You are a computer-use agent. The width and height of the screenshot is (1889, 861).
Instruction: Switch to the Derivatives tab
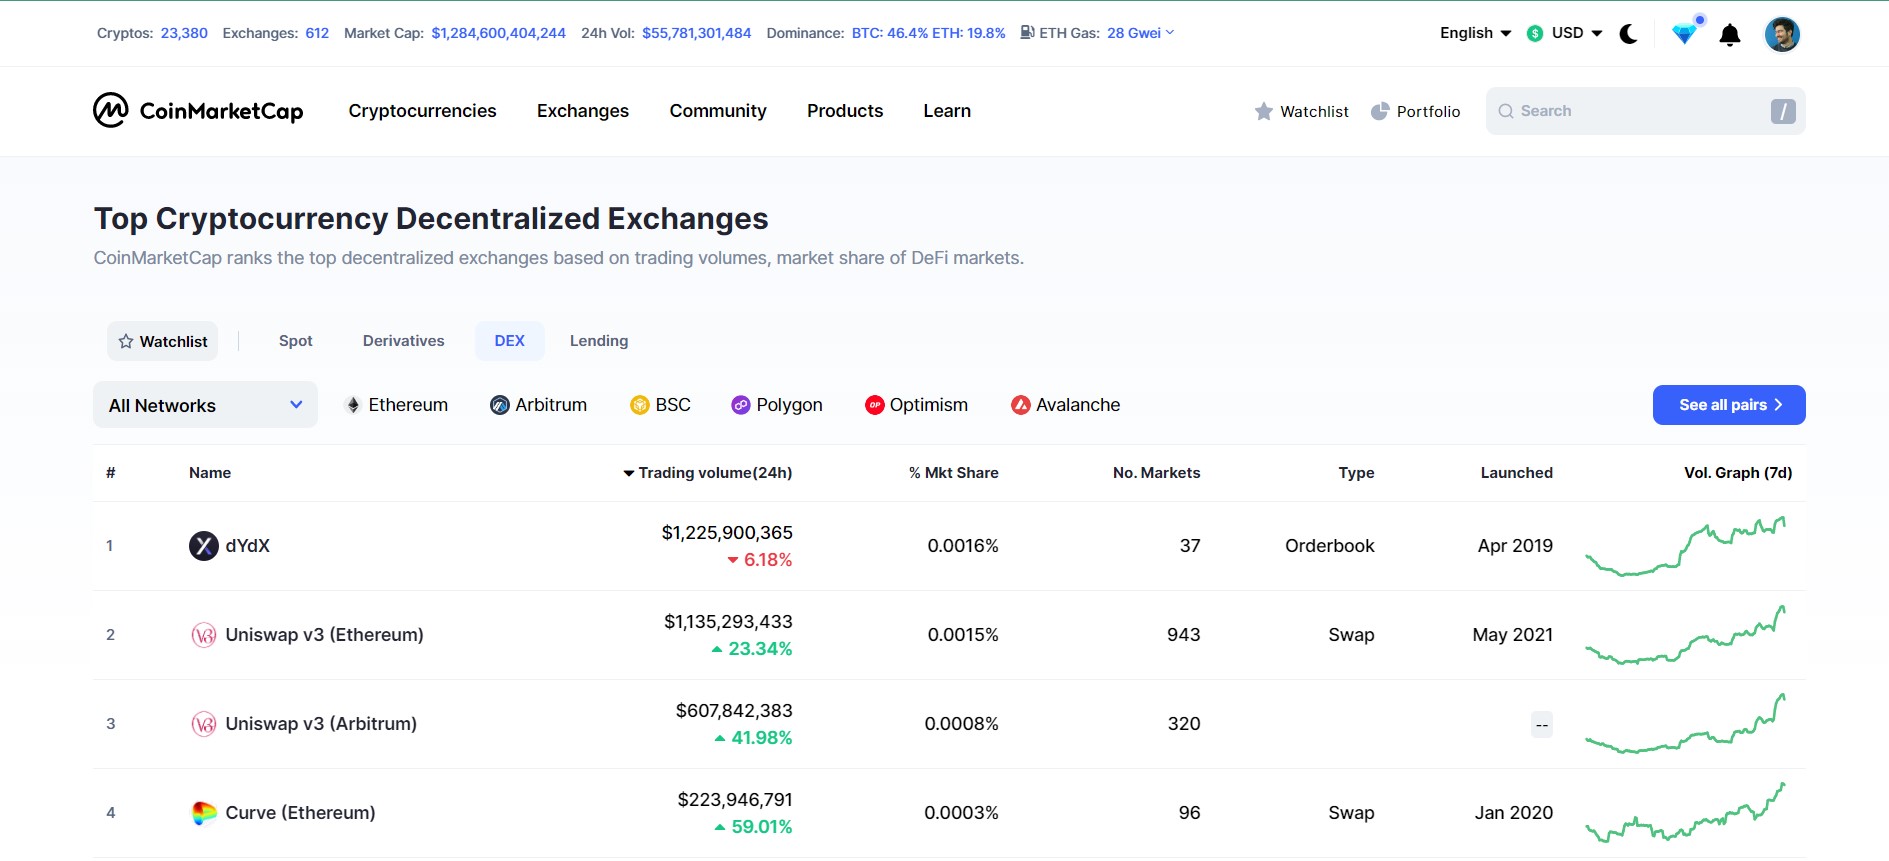coord(404,341)
